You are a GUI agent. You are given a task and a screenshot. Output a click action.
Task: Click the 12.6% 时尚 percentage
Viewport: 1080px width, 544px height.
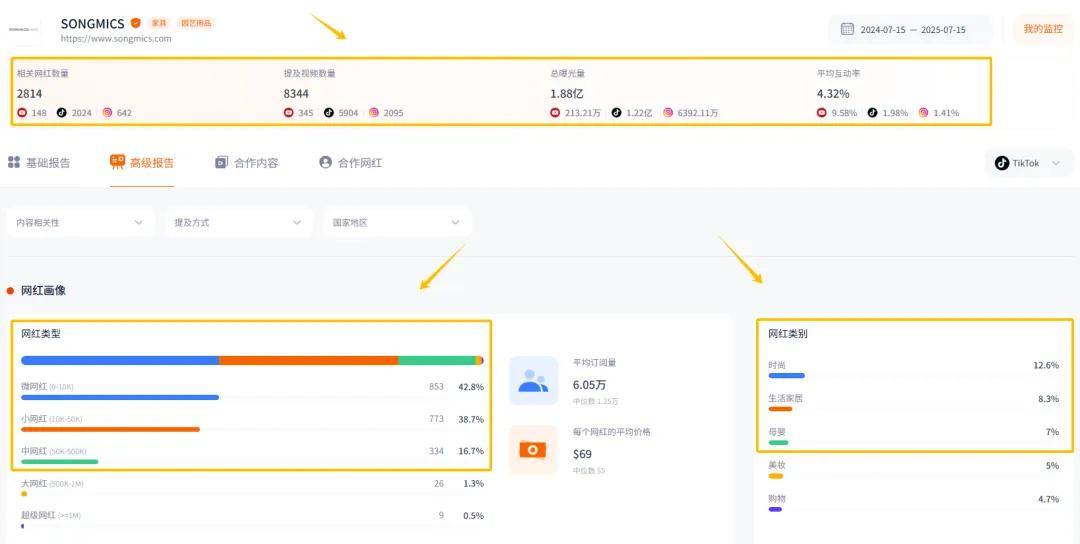[x=1046, y=365]
